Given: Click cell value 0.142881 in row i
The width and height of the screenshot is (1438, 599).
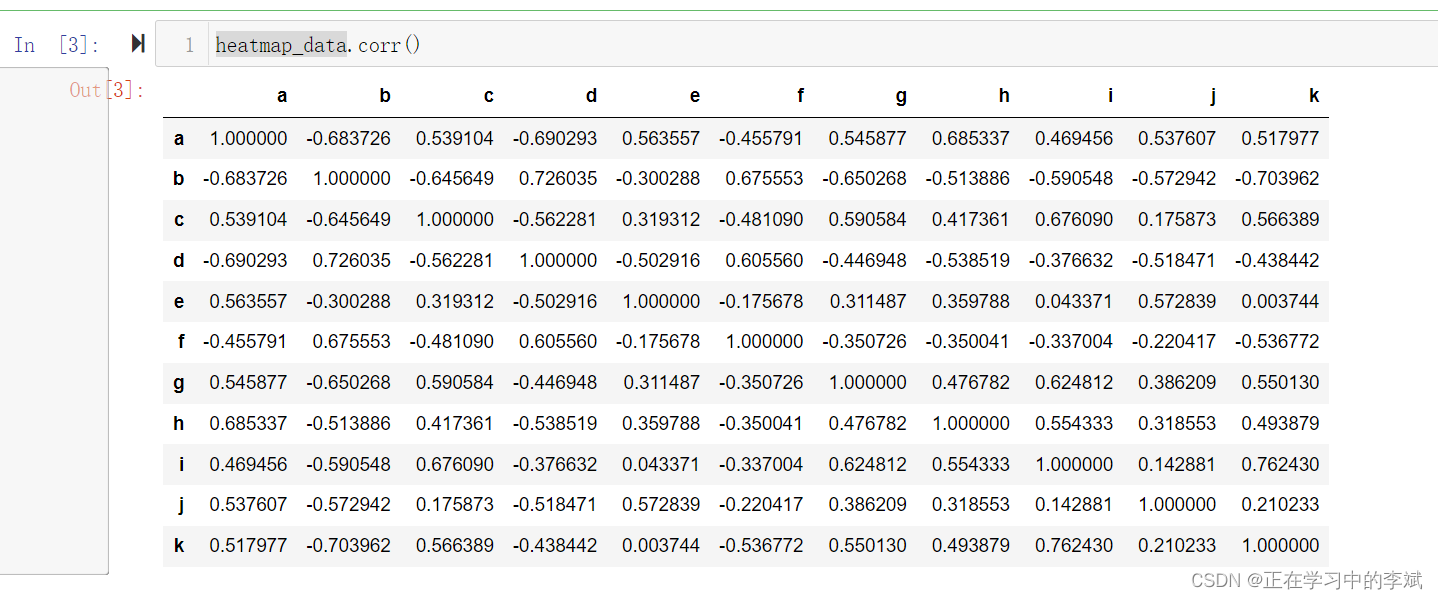Looking at the screenshot, I should [x=1177, y=464].
